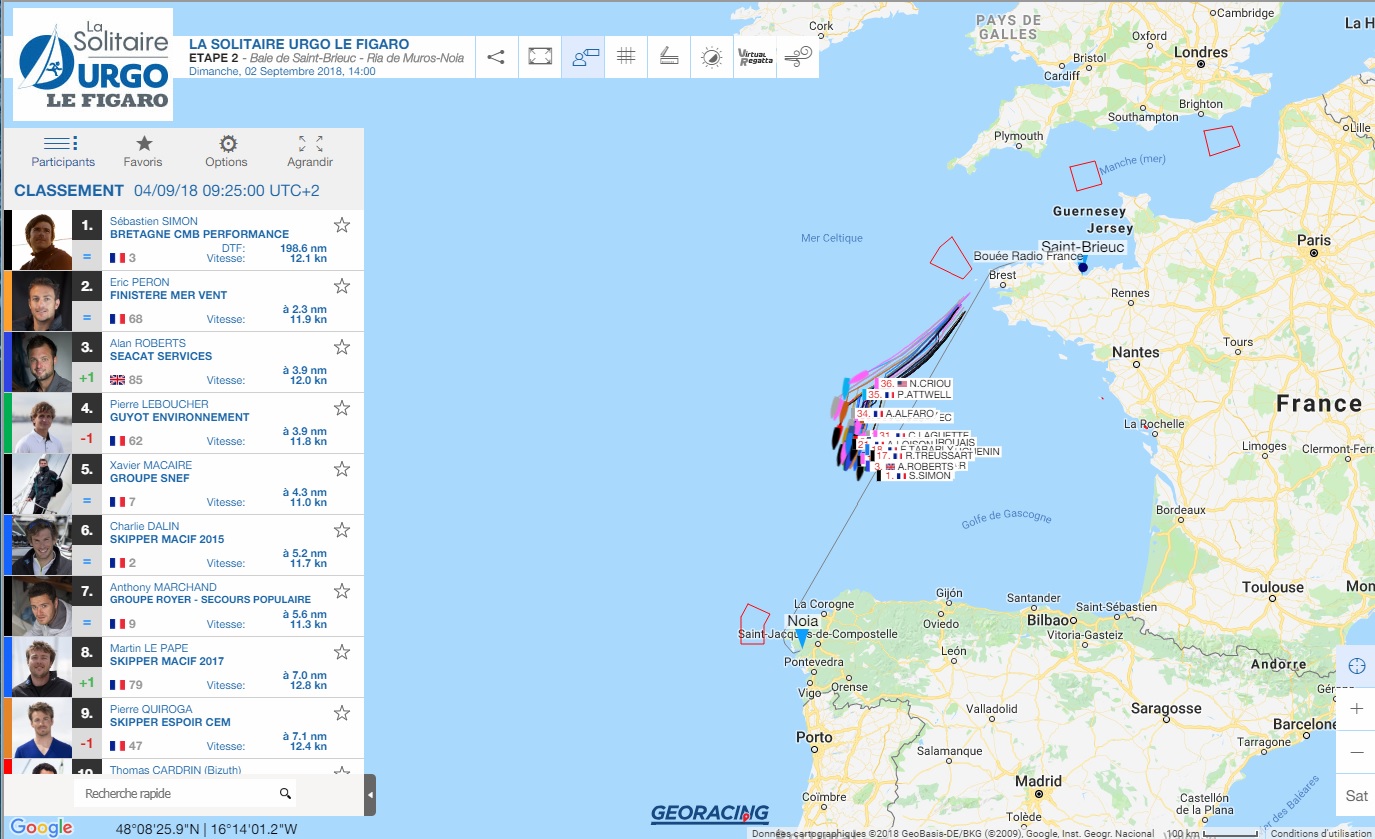Image resolution: width=1375 pixels, height=839 pixels.
Task: Expand the panel with Agrandir
Action: 310,152
